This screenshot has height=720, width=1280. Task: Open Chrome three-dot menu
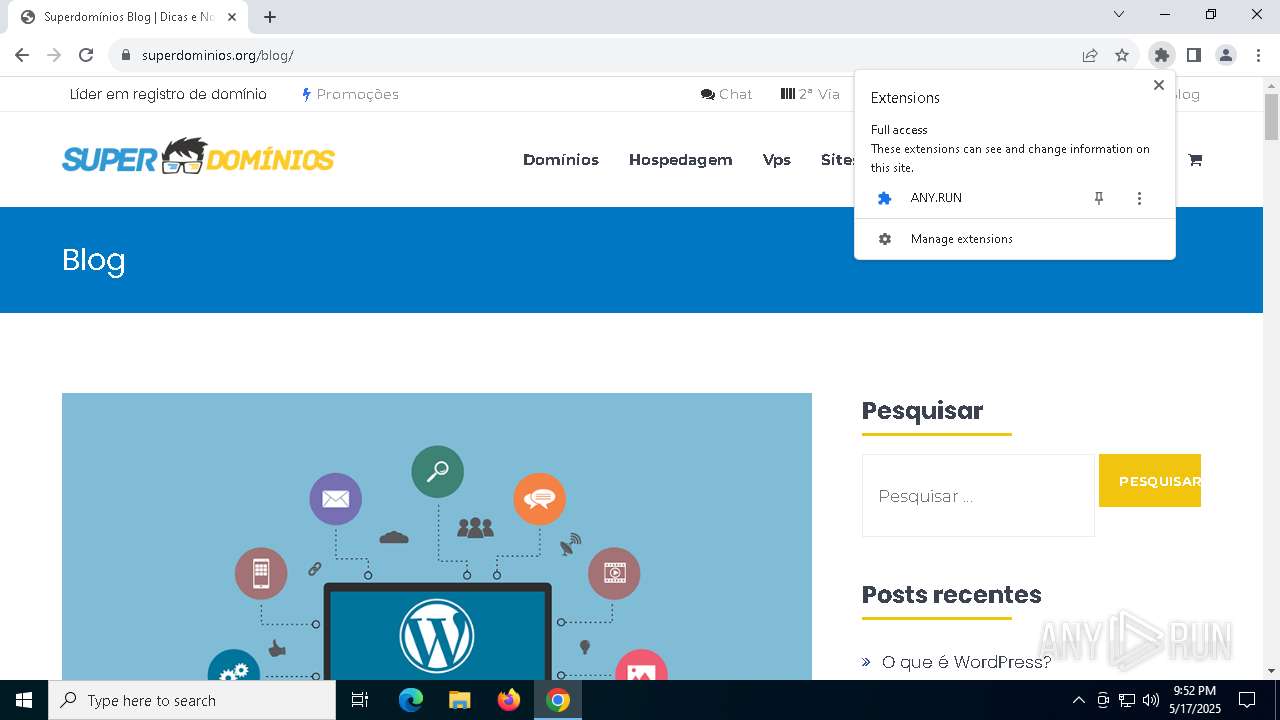pyautogui.click(x=1259, y=55)
